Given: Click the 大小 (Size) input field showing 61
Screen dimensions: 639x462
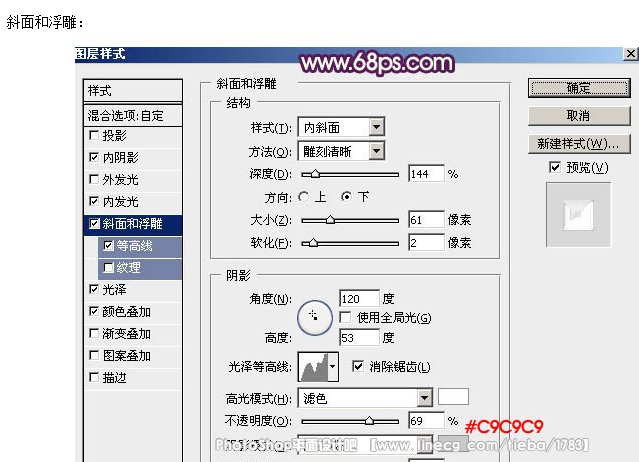Looking at the screenshot, I should [x=426, y=219].
